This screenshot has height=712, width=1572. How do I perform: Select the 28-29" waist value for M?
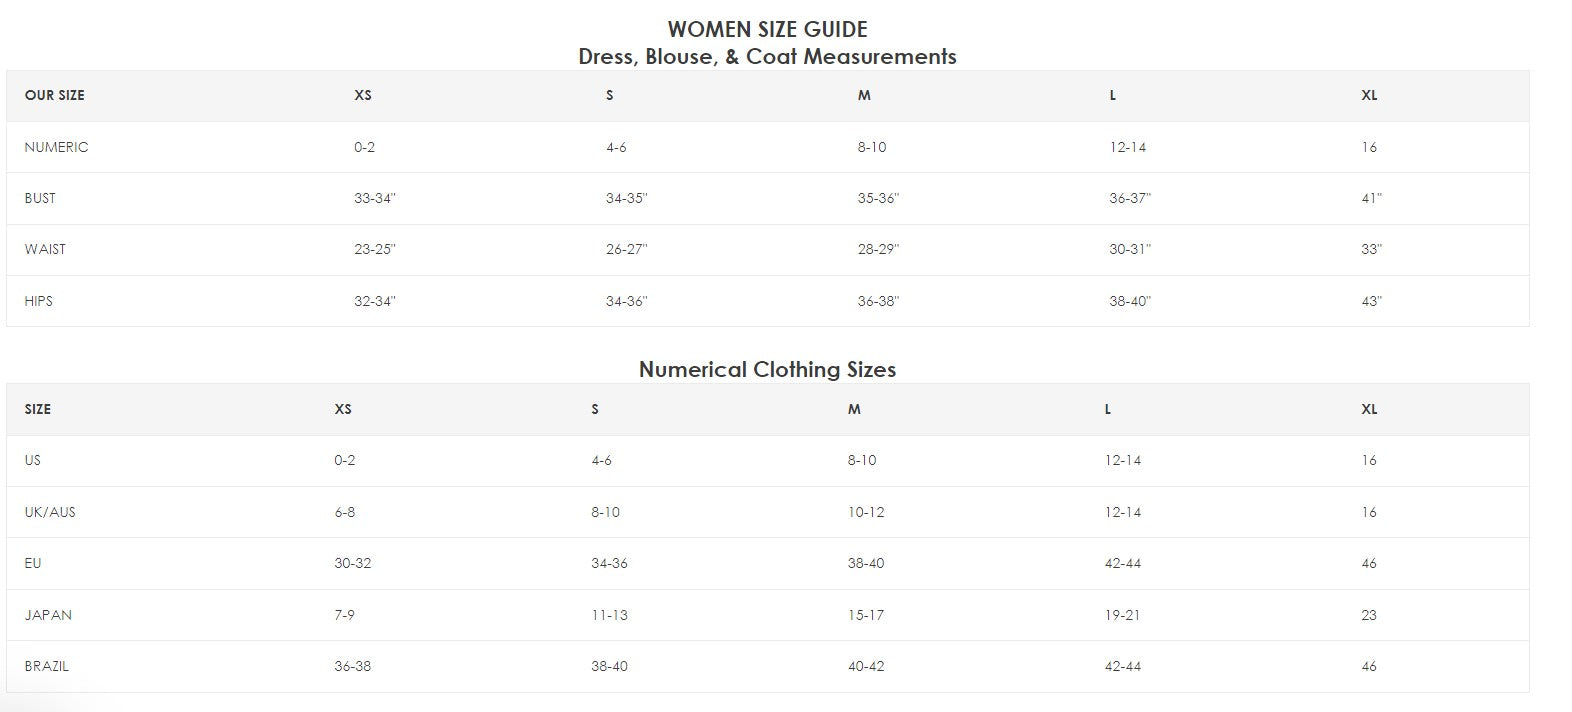pyautogui.click(x=878, y=249)
